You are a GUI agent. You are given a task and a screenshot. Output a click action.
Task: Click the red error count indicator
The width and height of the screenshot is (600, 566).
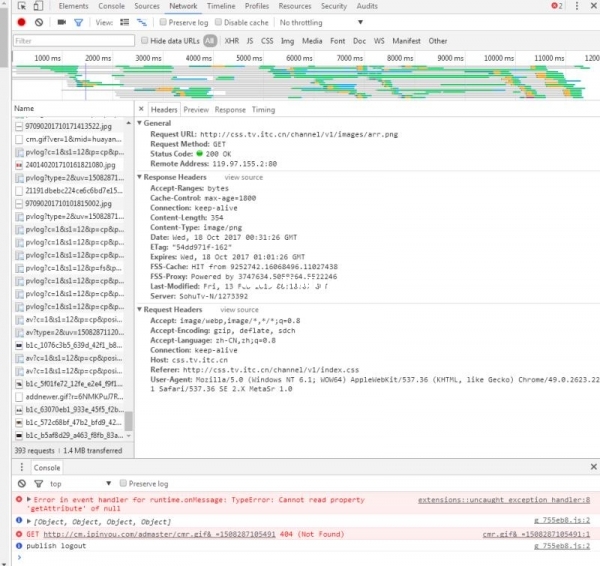coord(557,6)
